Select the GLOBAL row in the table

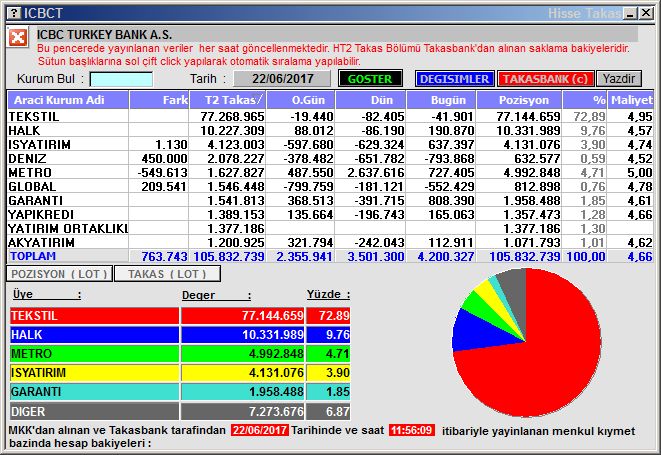[330, 186]
